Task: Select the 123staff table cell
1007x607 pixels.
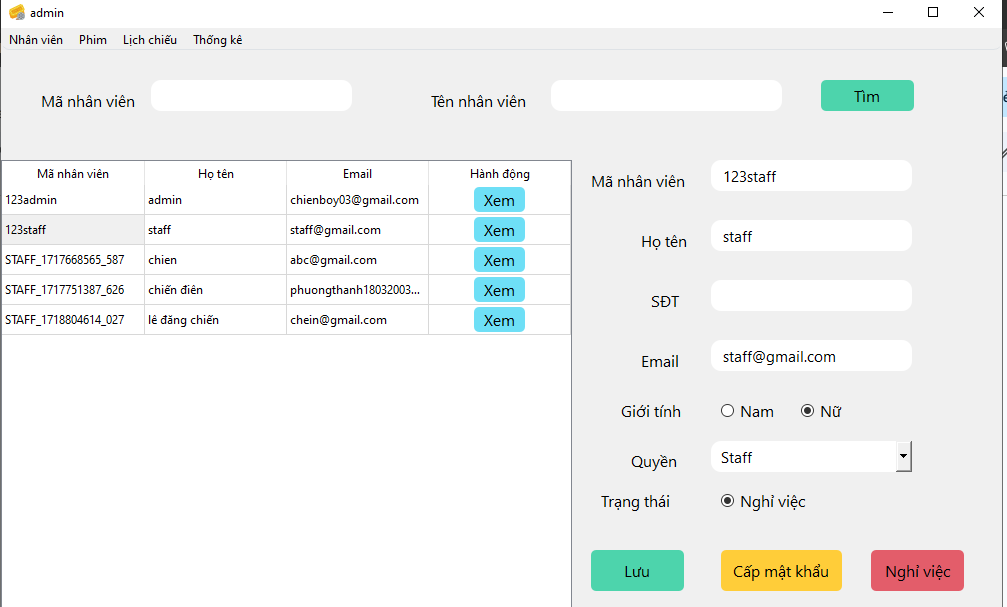Action: click(x=73, y=230)
